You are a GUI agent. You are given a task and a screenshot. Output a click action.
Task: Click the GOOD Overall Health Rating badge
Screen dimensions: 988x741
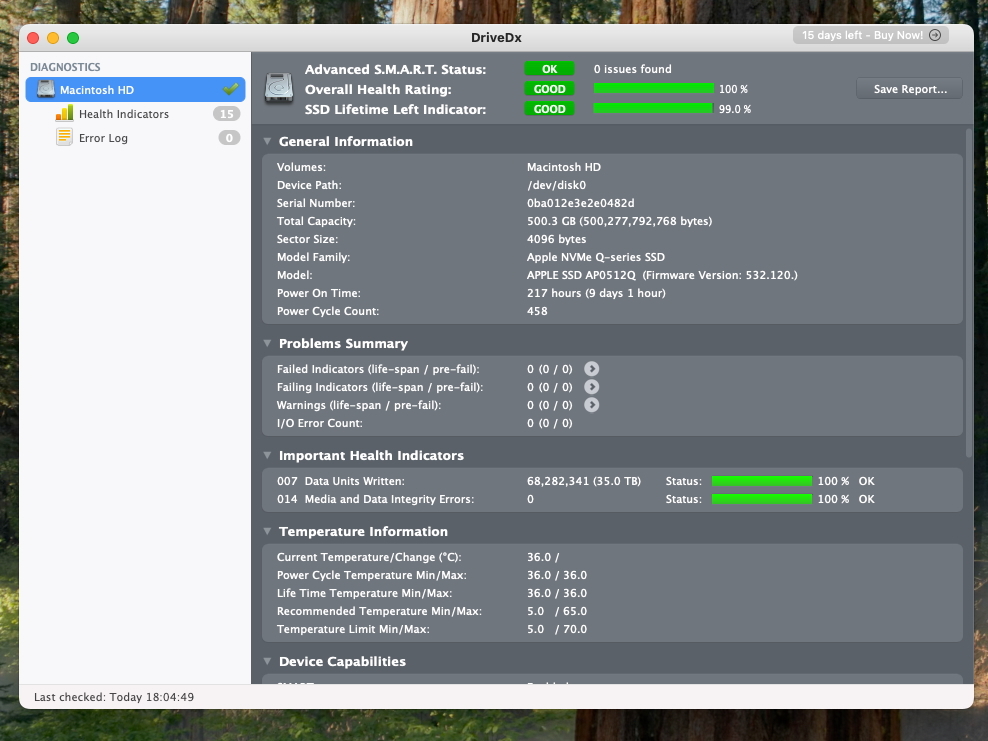coord(549,89)
